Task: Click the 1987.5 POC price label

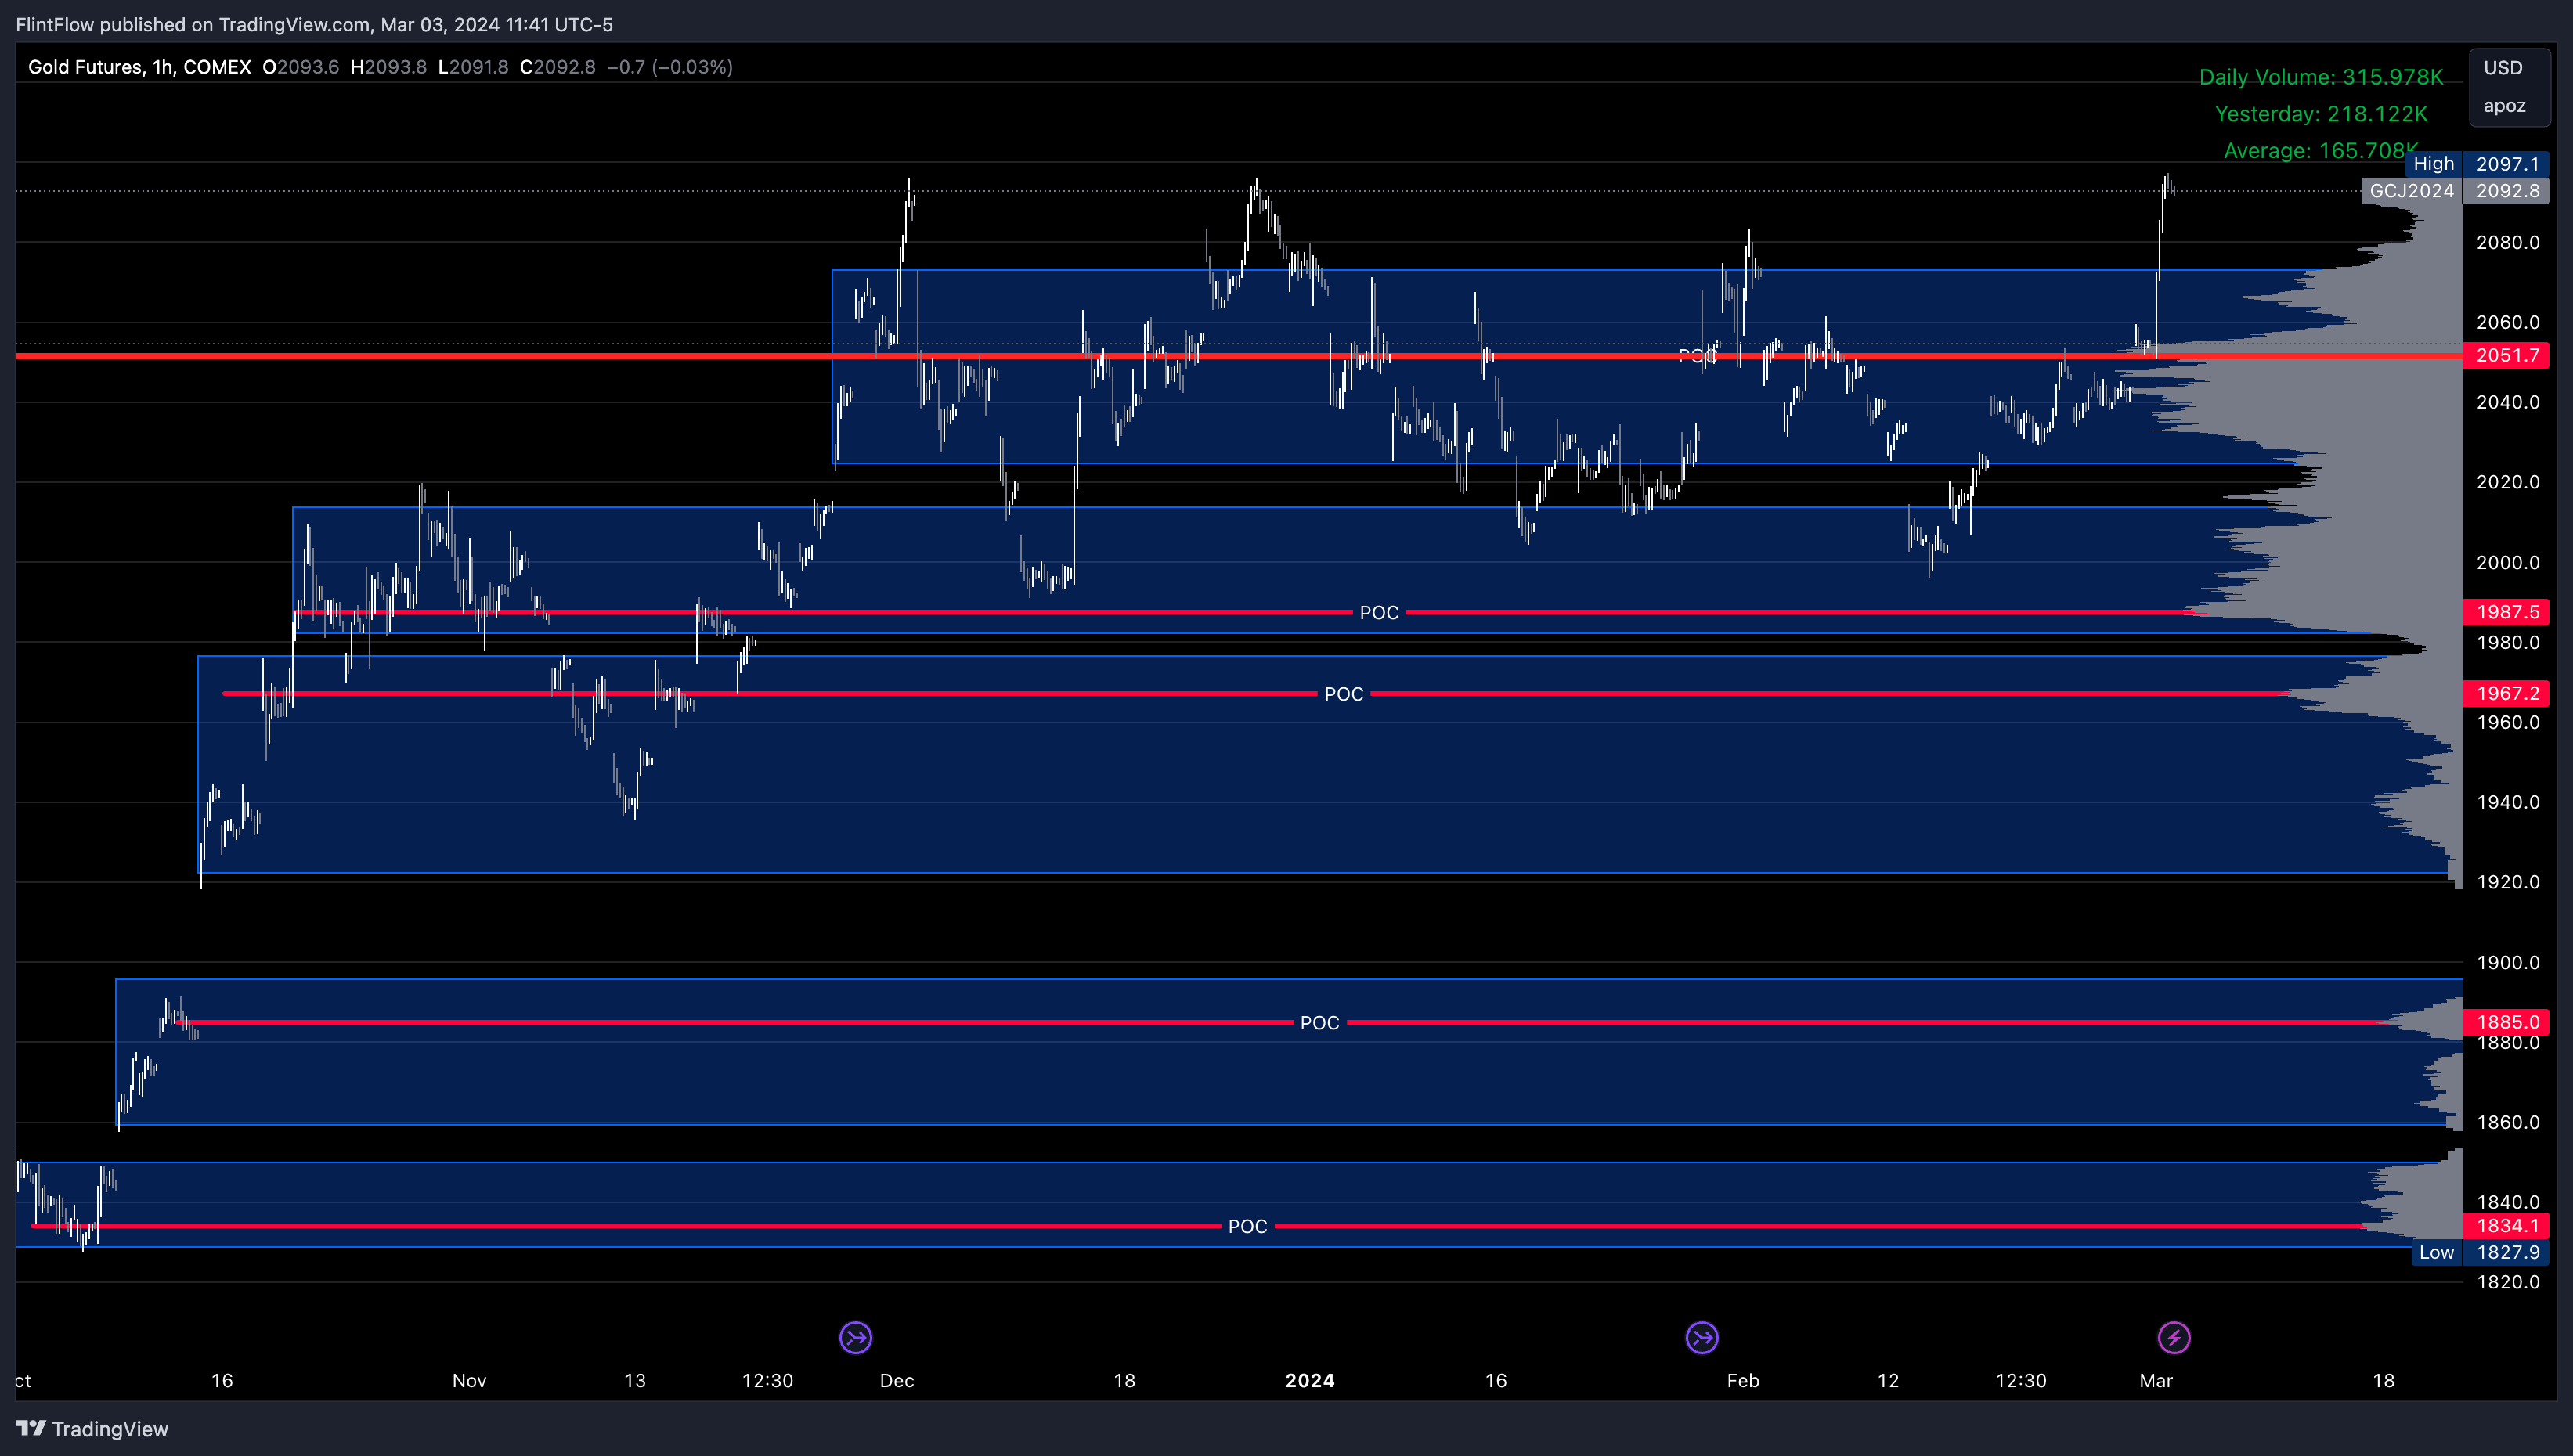Action: [2506, 612]
